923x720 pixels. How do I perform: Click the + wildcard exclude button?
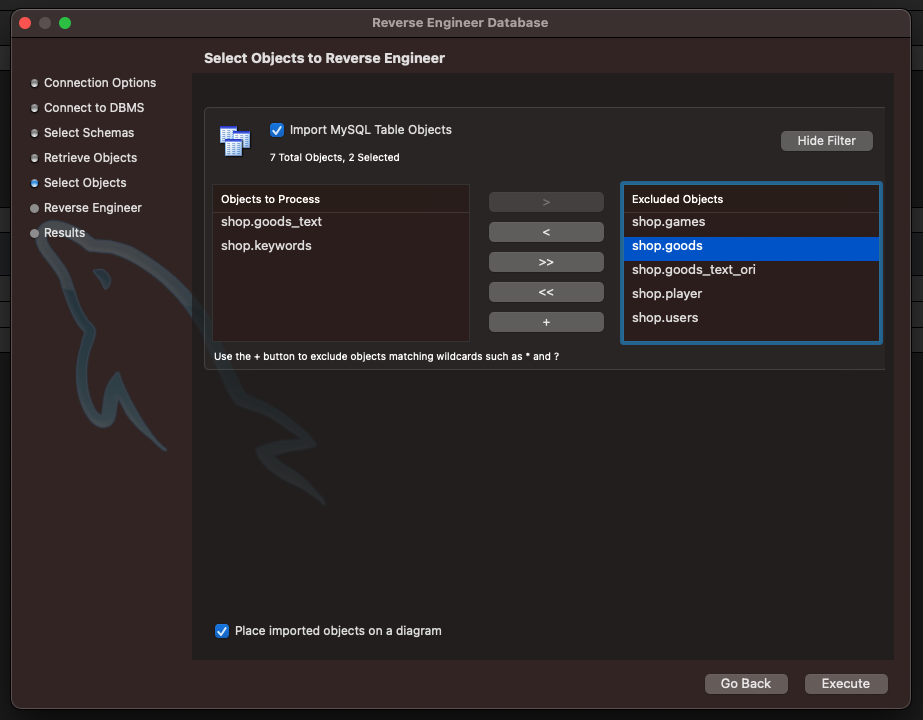point(546,322)
